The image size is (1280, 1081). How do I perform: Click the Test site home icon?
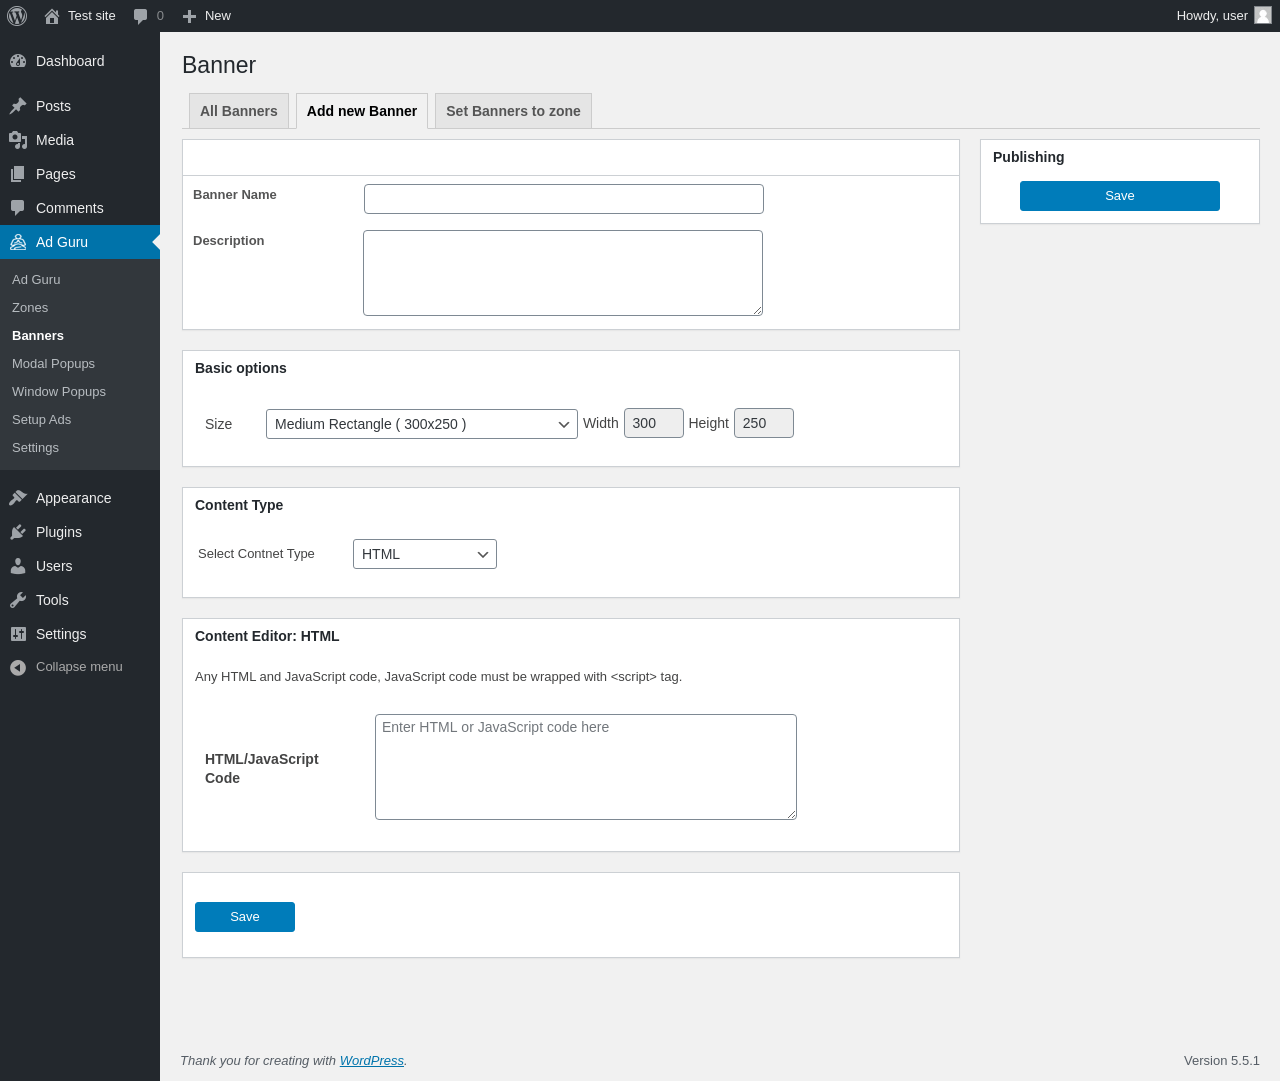click(x=52, y=16)
